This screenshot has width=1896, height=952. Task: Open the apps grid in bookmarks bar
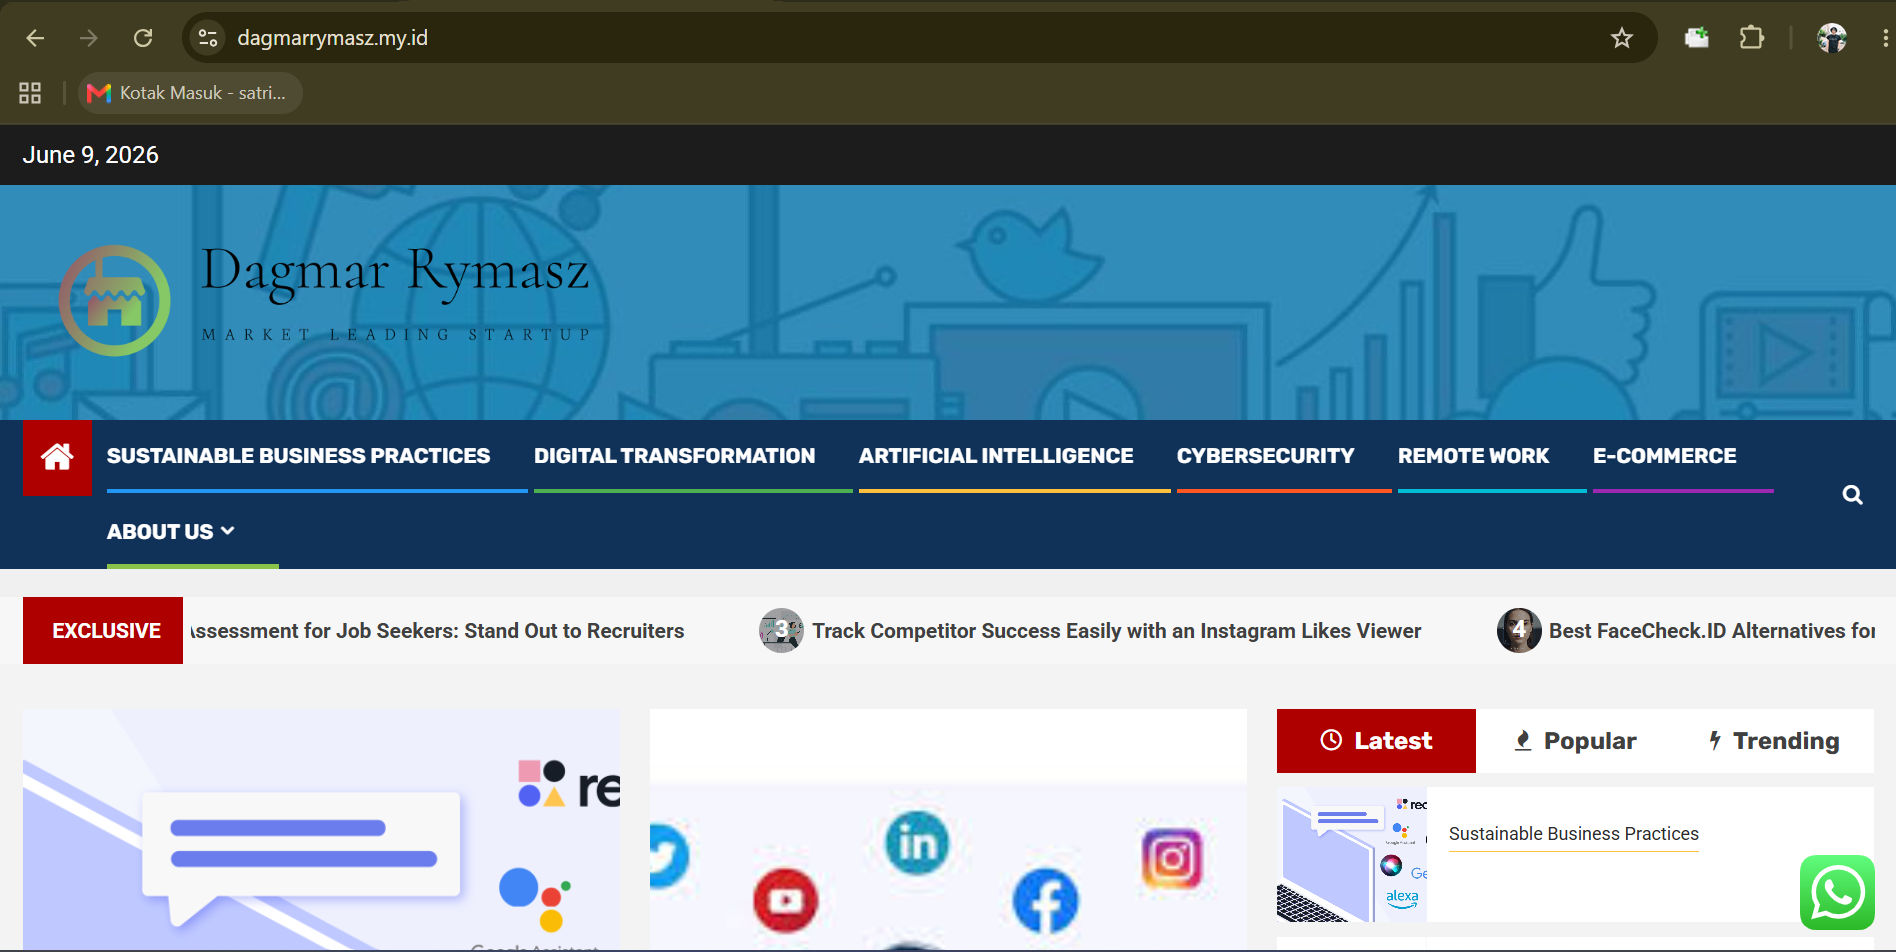tap(30, 93)
